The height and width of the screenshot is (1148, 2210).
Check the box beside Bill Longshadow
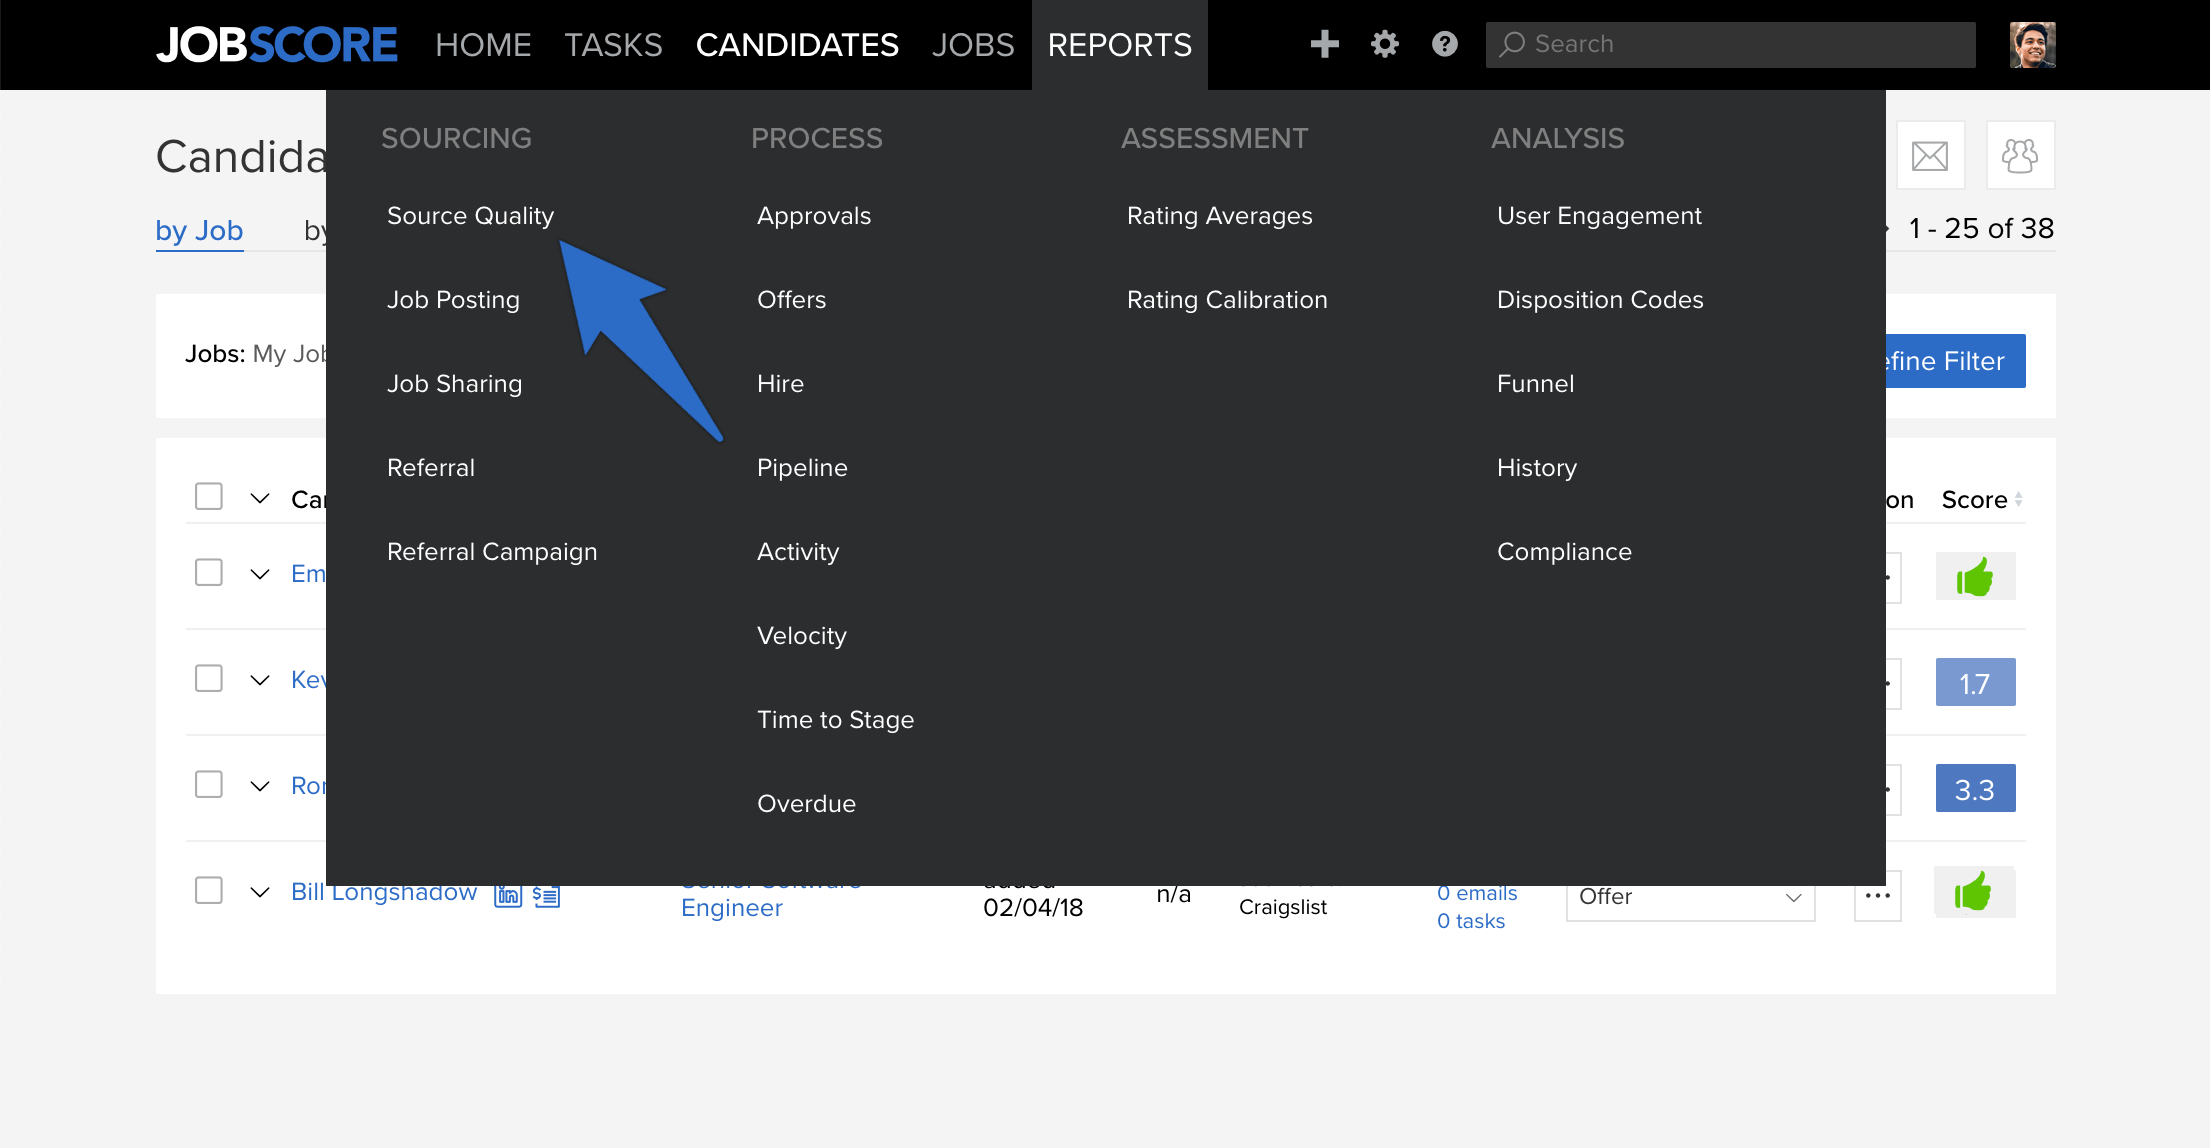[x=209, y=891]
